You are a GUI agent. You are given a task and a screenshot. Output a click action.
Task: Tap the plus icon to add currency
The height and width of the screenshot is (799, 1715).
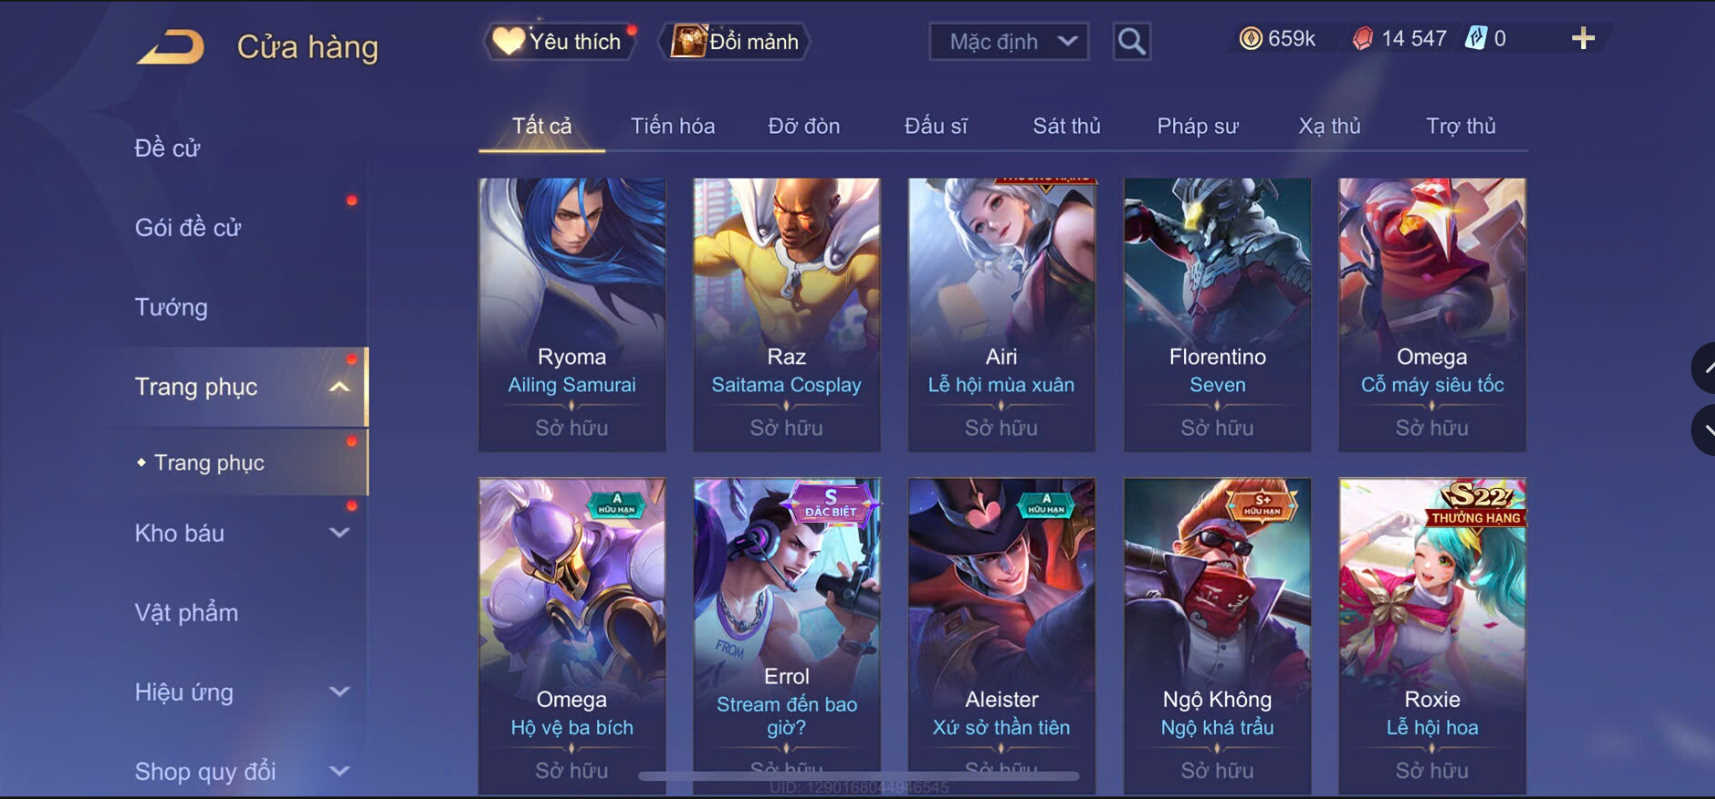pyautogui.click(x=1583, y=39)
